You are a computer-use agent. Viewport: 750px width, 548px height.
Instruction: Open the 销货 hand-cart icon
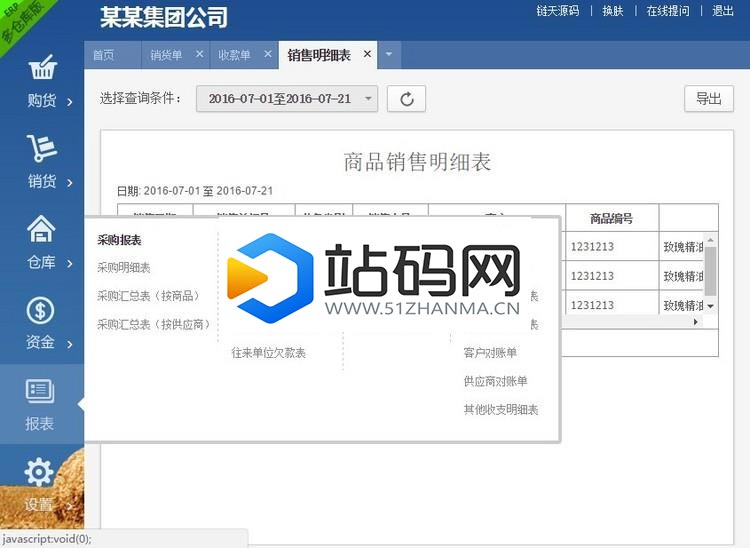(42, 148)
